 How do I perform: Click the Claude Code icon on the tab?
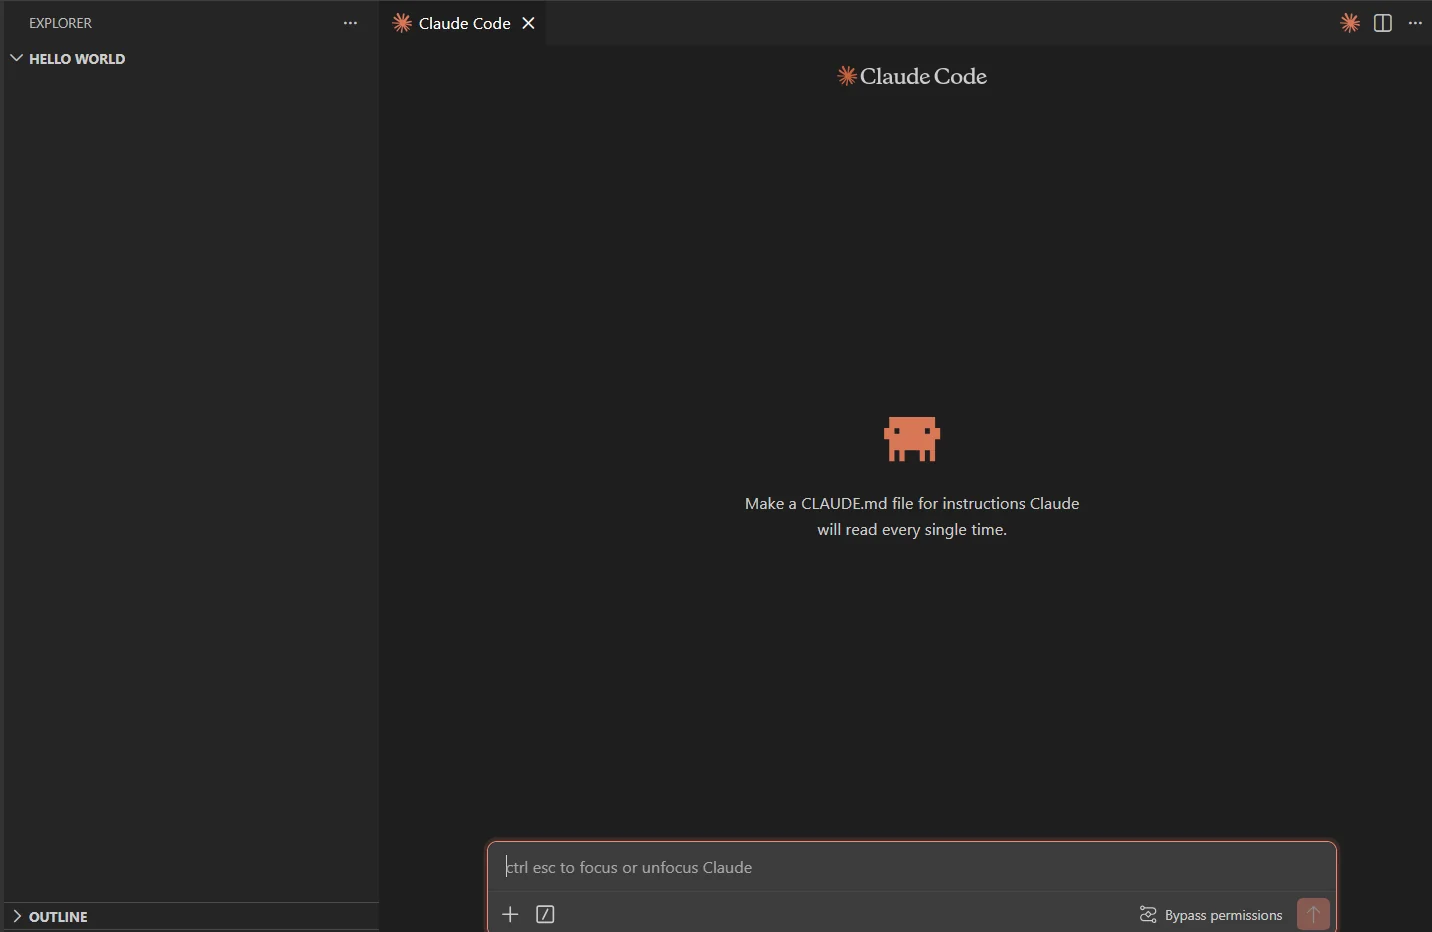tap(403, 23)
